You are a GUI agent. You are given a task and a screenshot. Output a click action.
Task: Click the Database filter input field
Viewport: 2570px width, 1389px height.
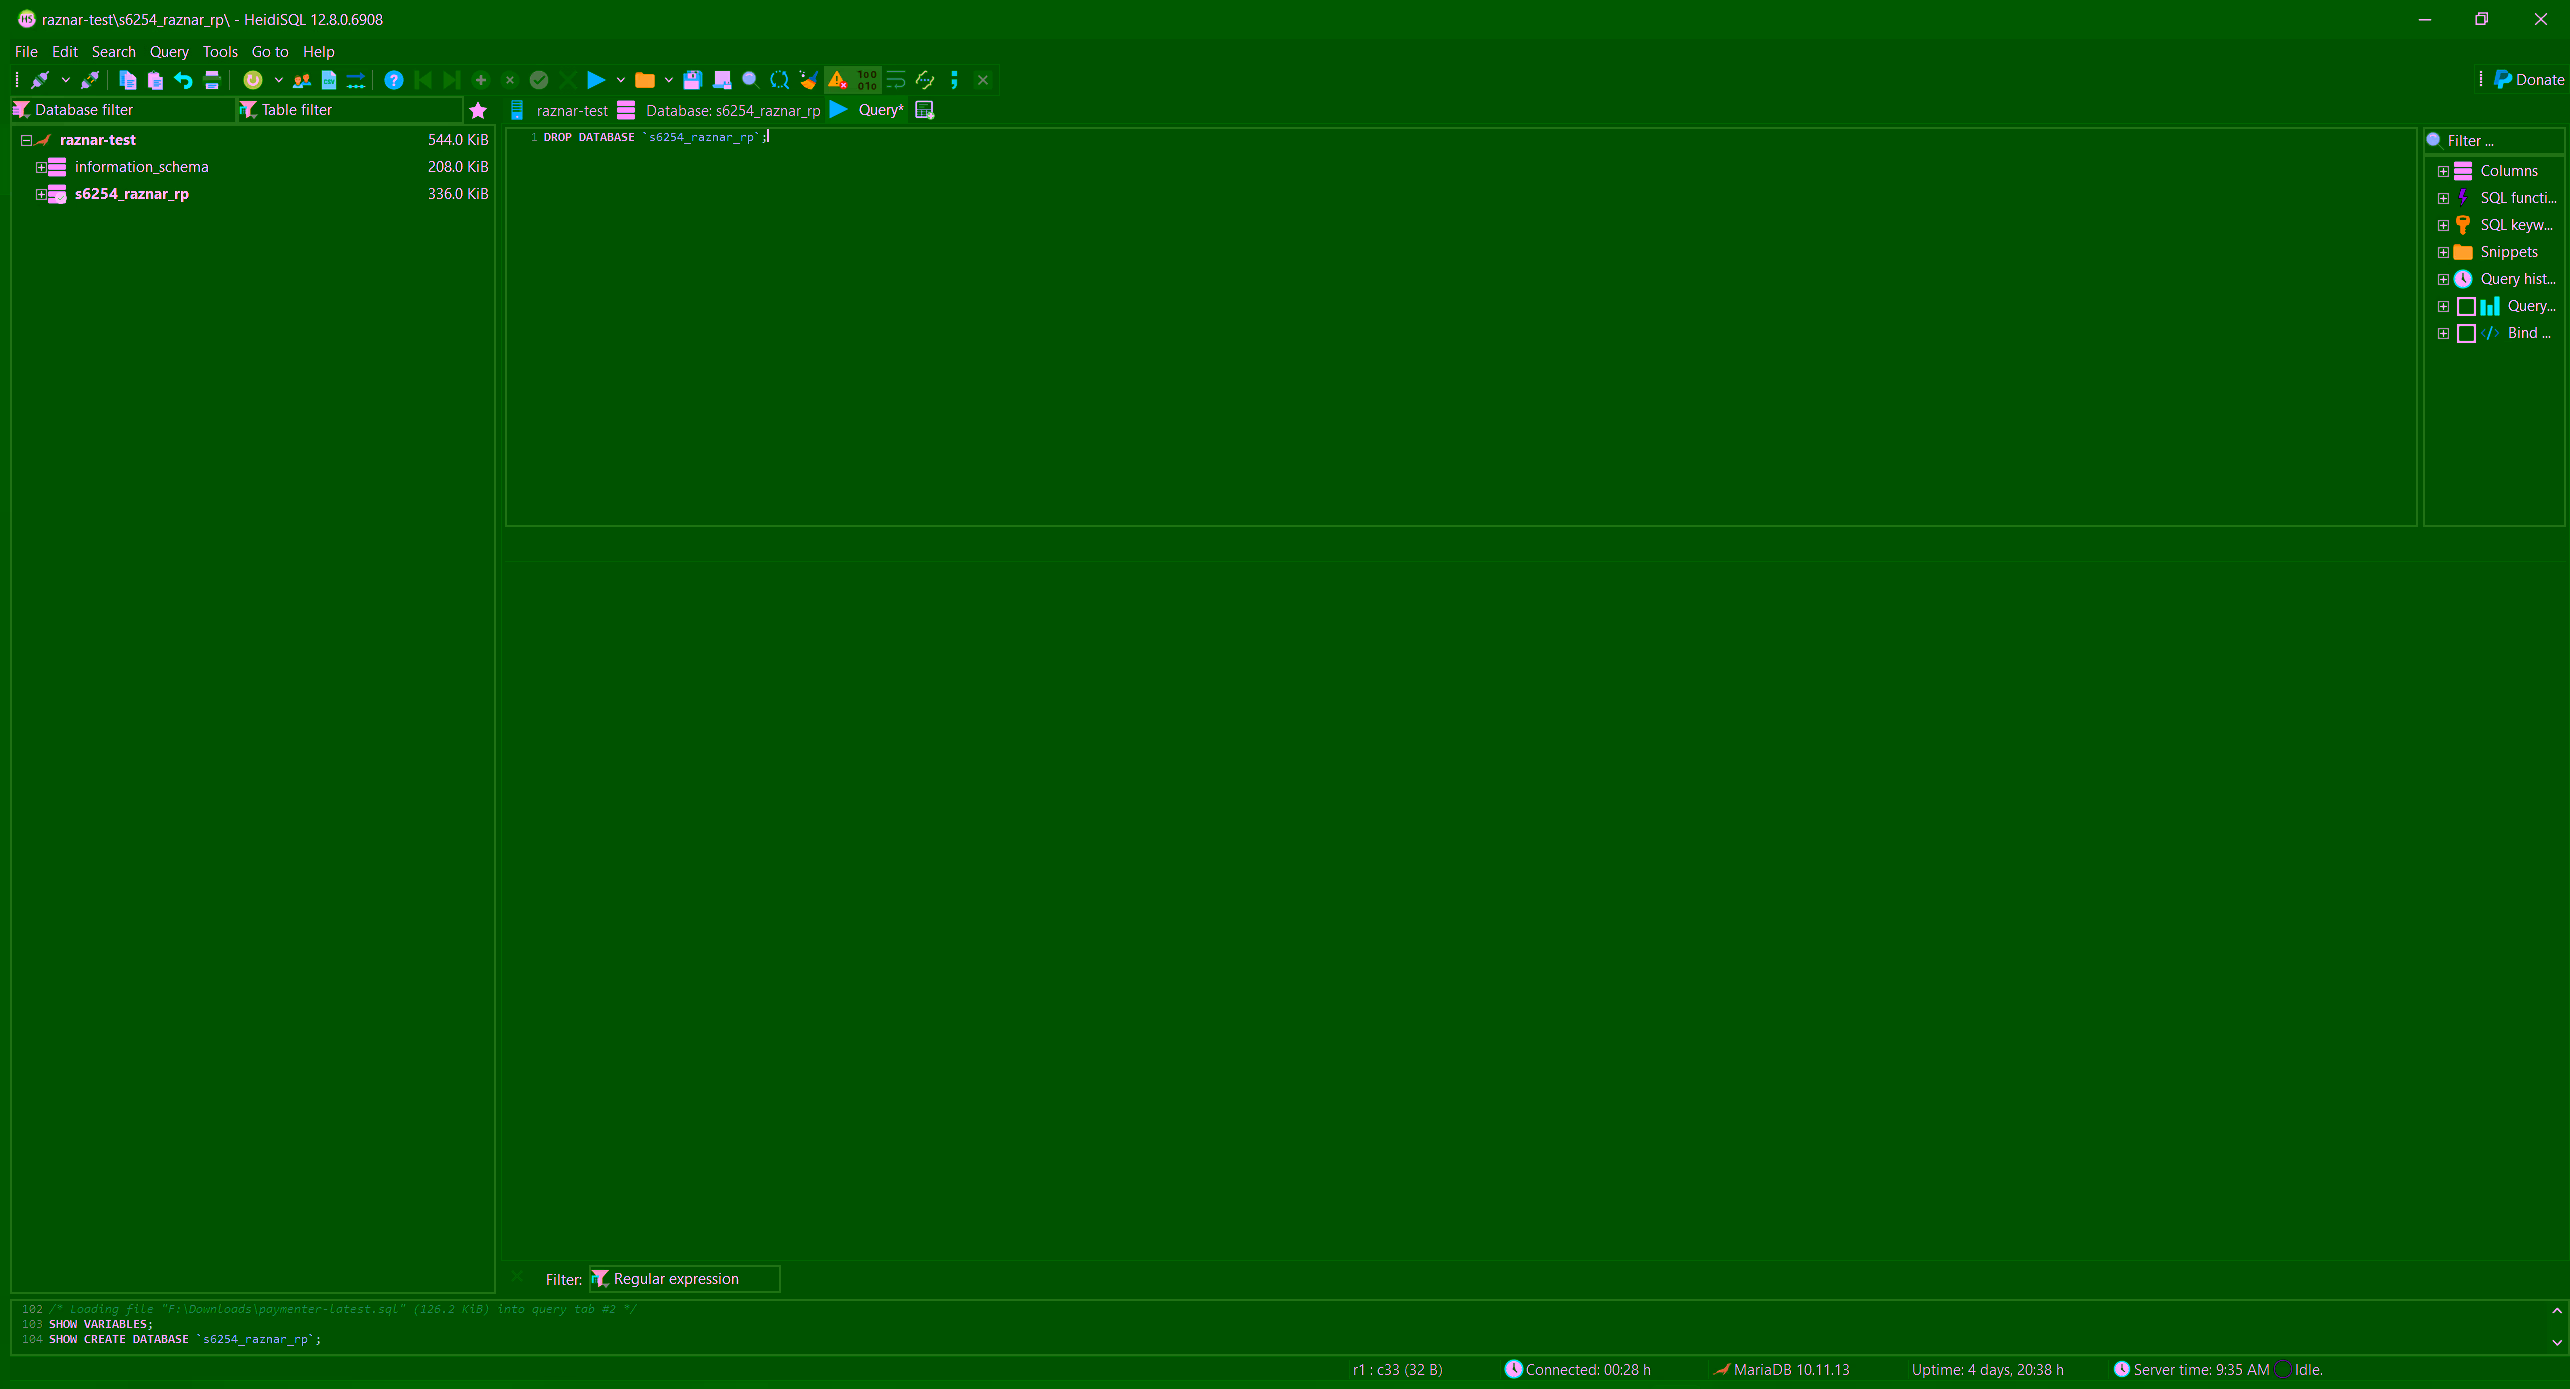[x=123, y=110]
